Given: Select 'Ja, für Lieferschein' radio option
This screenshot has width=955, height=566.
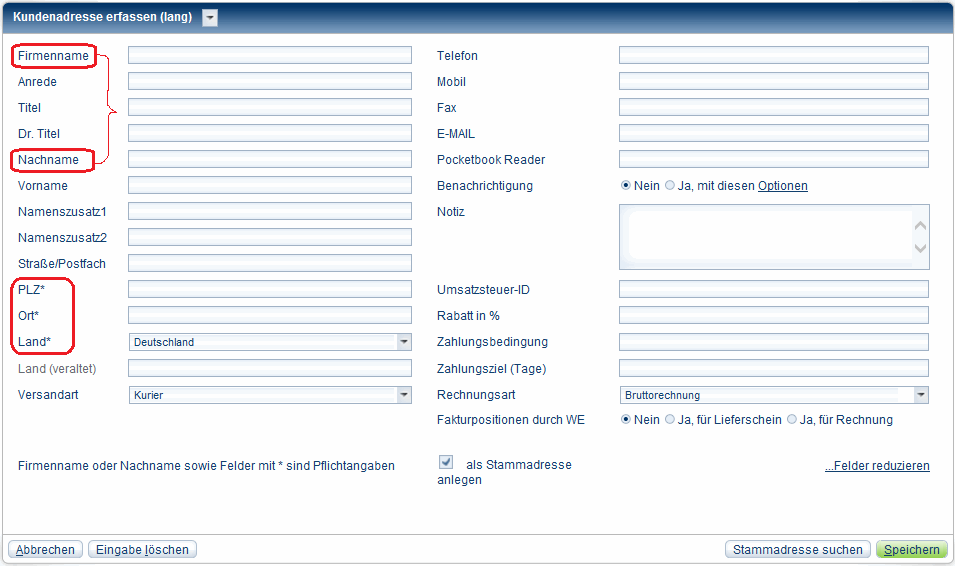Looking at the screenshot, I should point(670,420).
